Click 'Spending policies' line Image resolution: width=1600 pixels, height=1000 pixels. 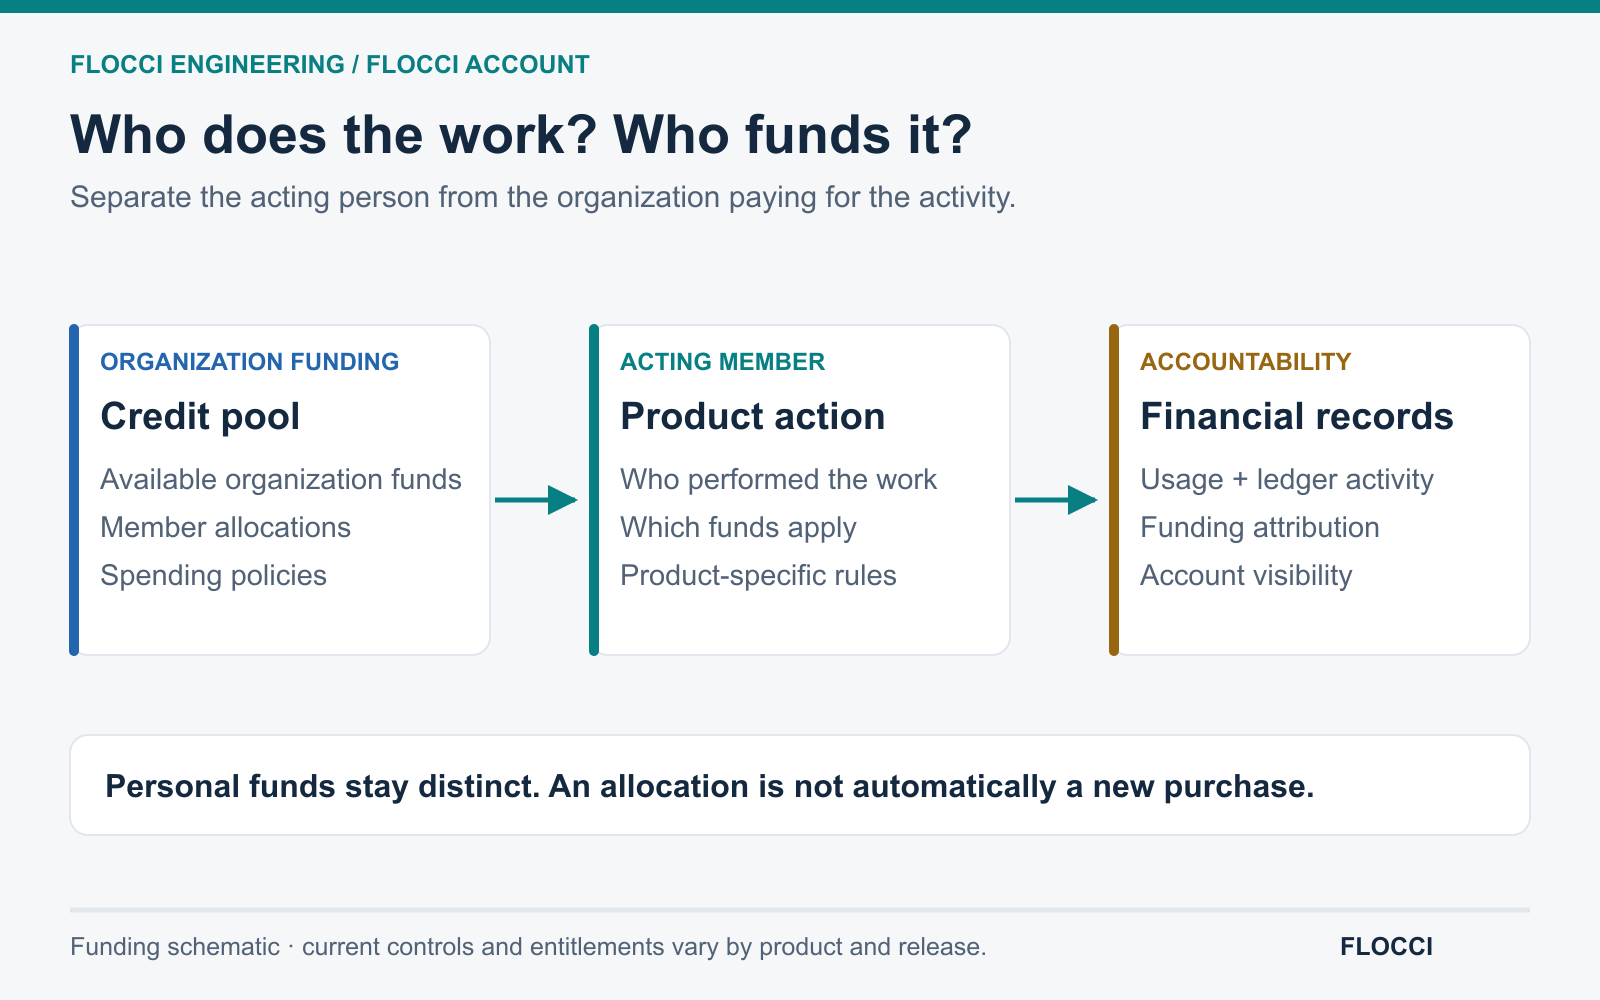[214, 576]
